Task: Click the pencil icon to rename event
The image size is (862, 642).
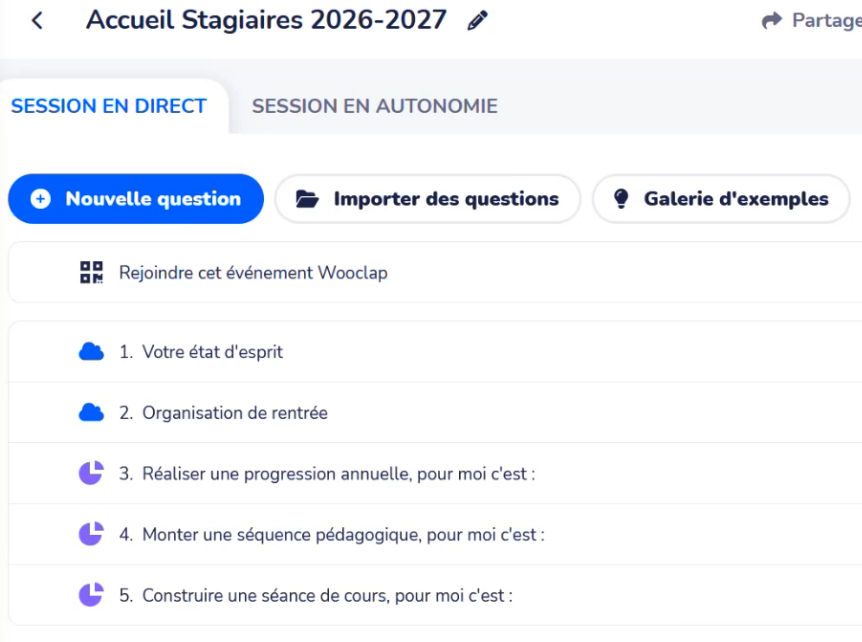Action: (477, 21)
